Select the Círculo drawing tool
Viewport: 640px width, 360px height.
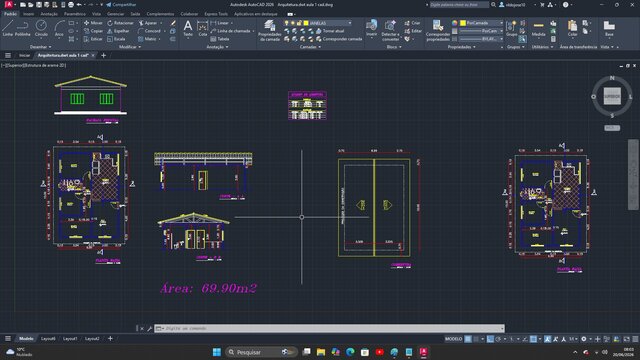[41, 28]
